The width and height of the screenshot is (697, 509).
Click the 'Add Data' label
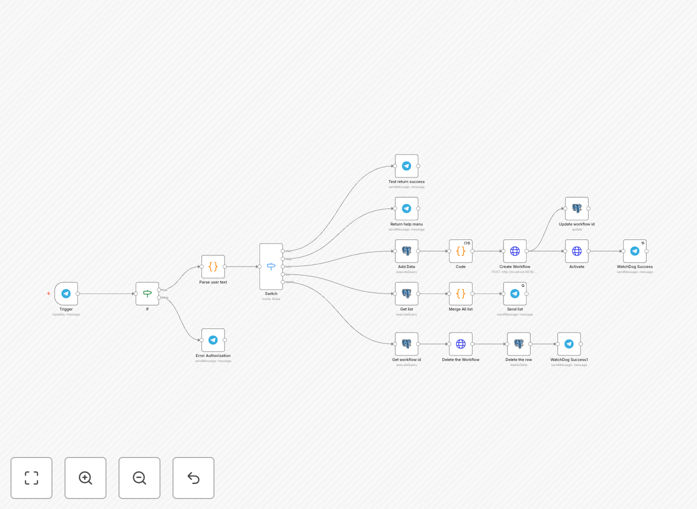click(406, 267)
